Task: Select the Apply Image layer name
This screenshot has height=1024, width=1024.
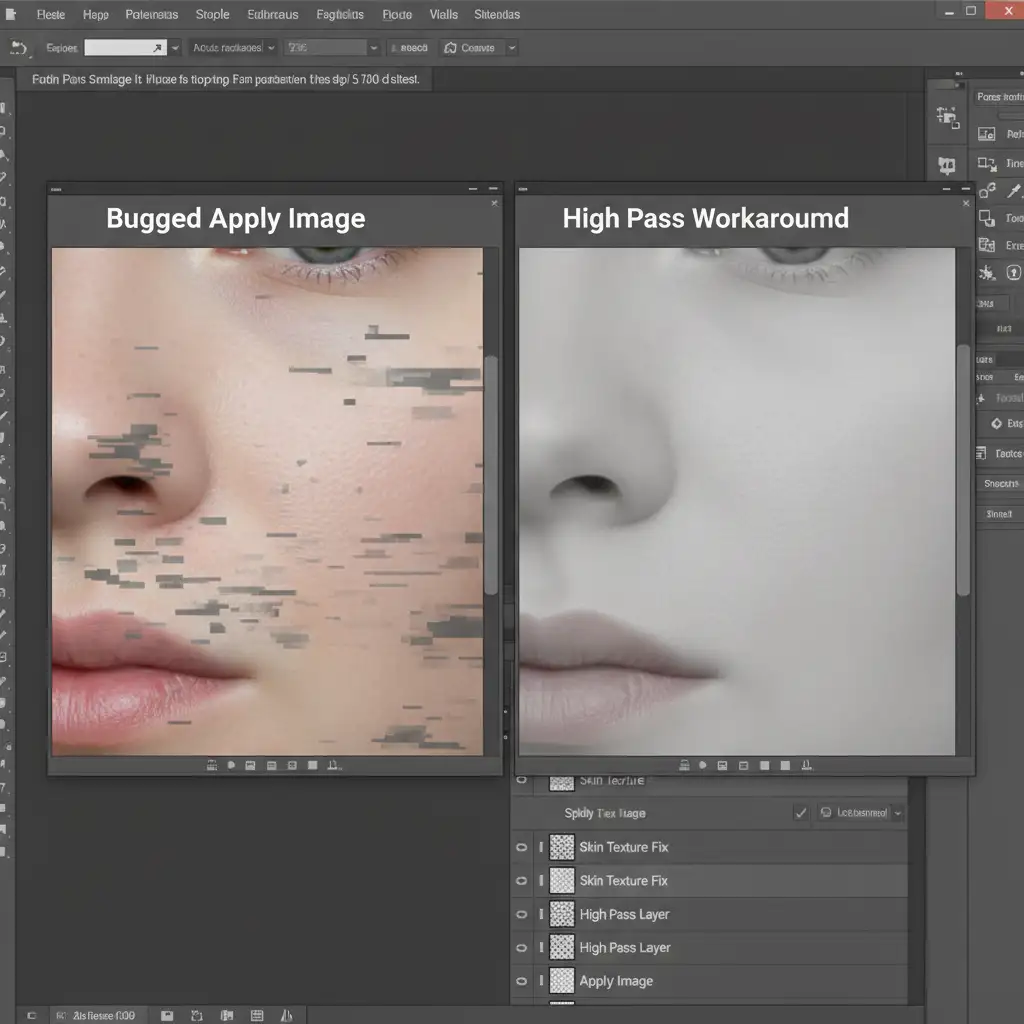Action: click(x=616, y=981)
